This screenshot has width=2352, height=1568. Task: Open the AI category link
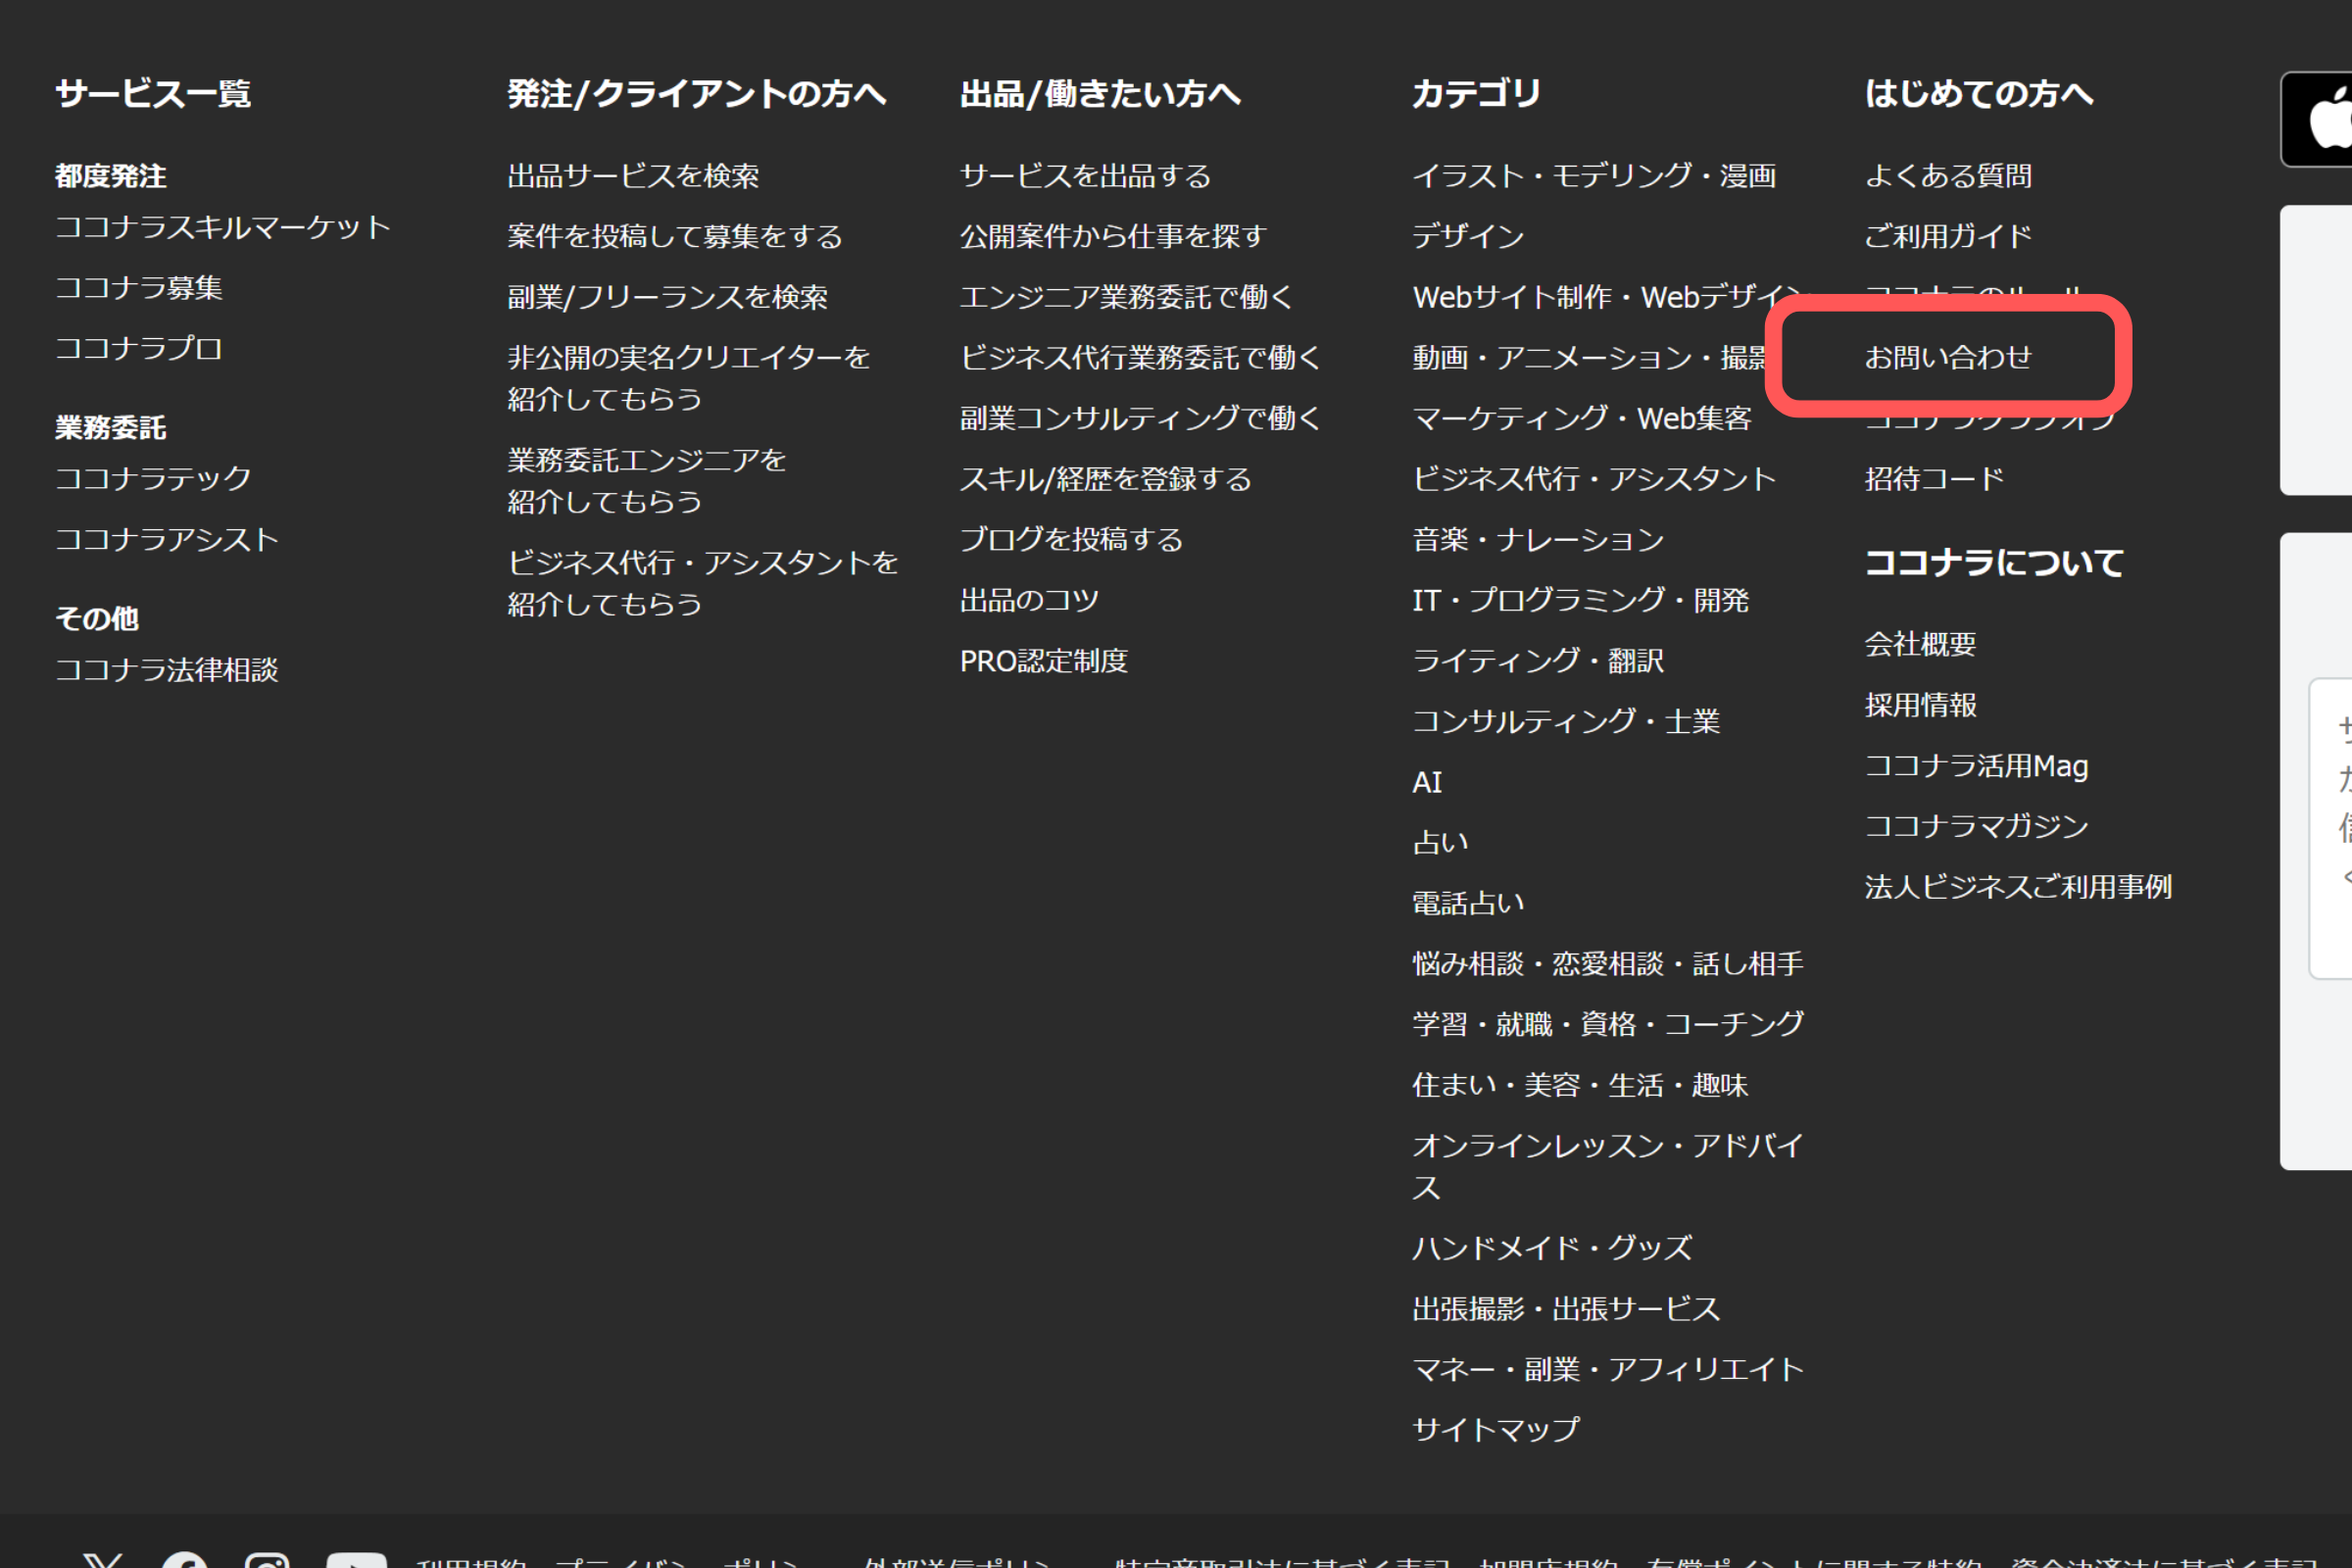[1427, 782]
